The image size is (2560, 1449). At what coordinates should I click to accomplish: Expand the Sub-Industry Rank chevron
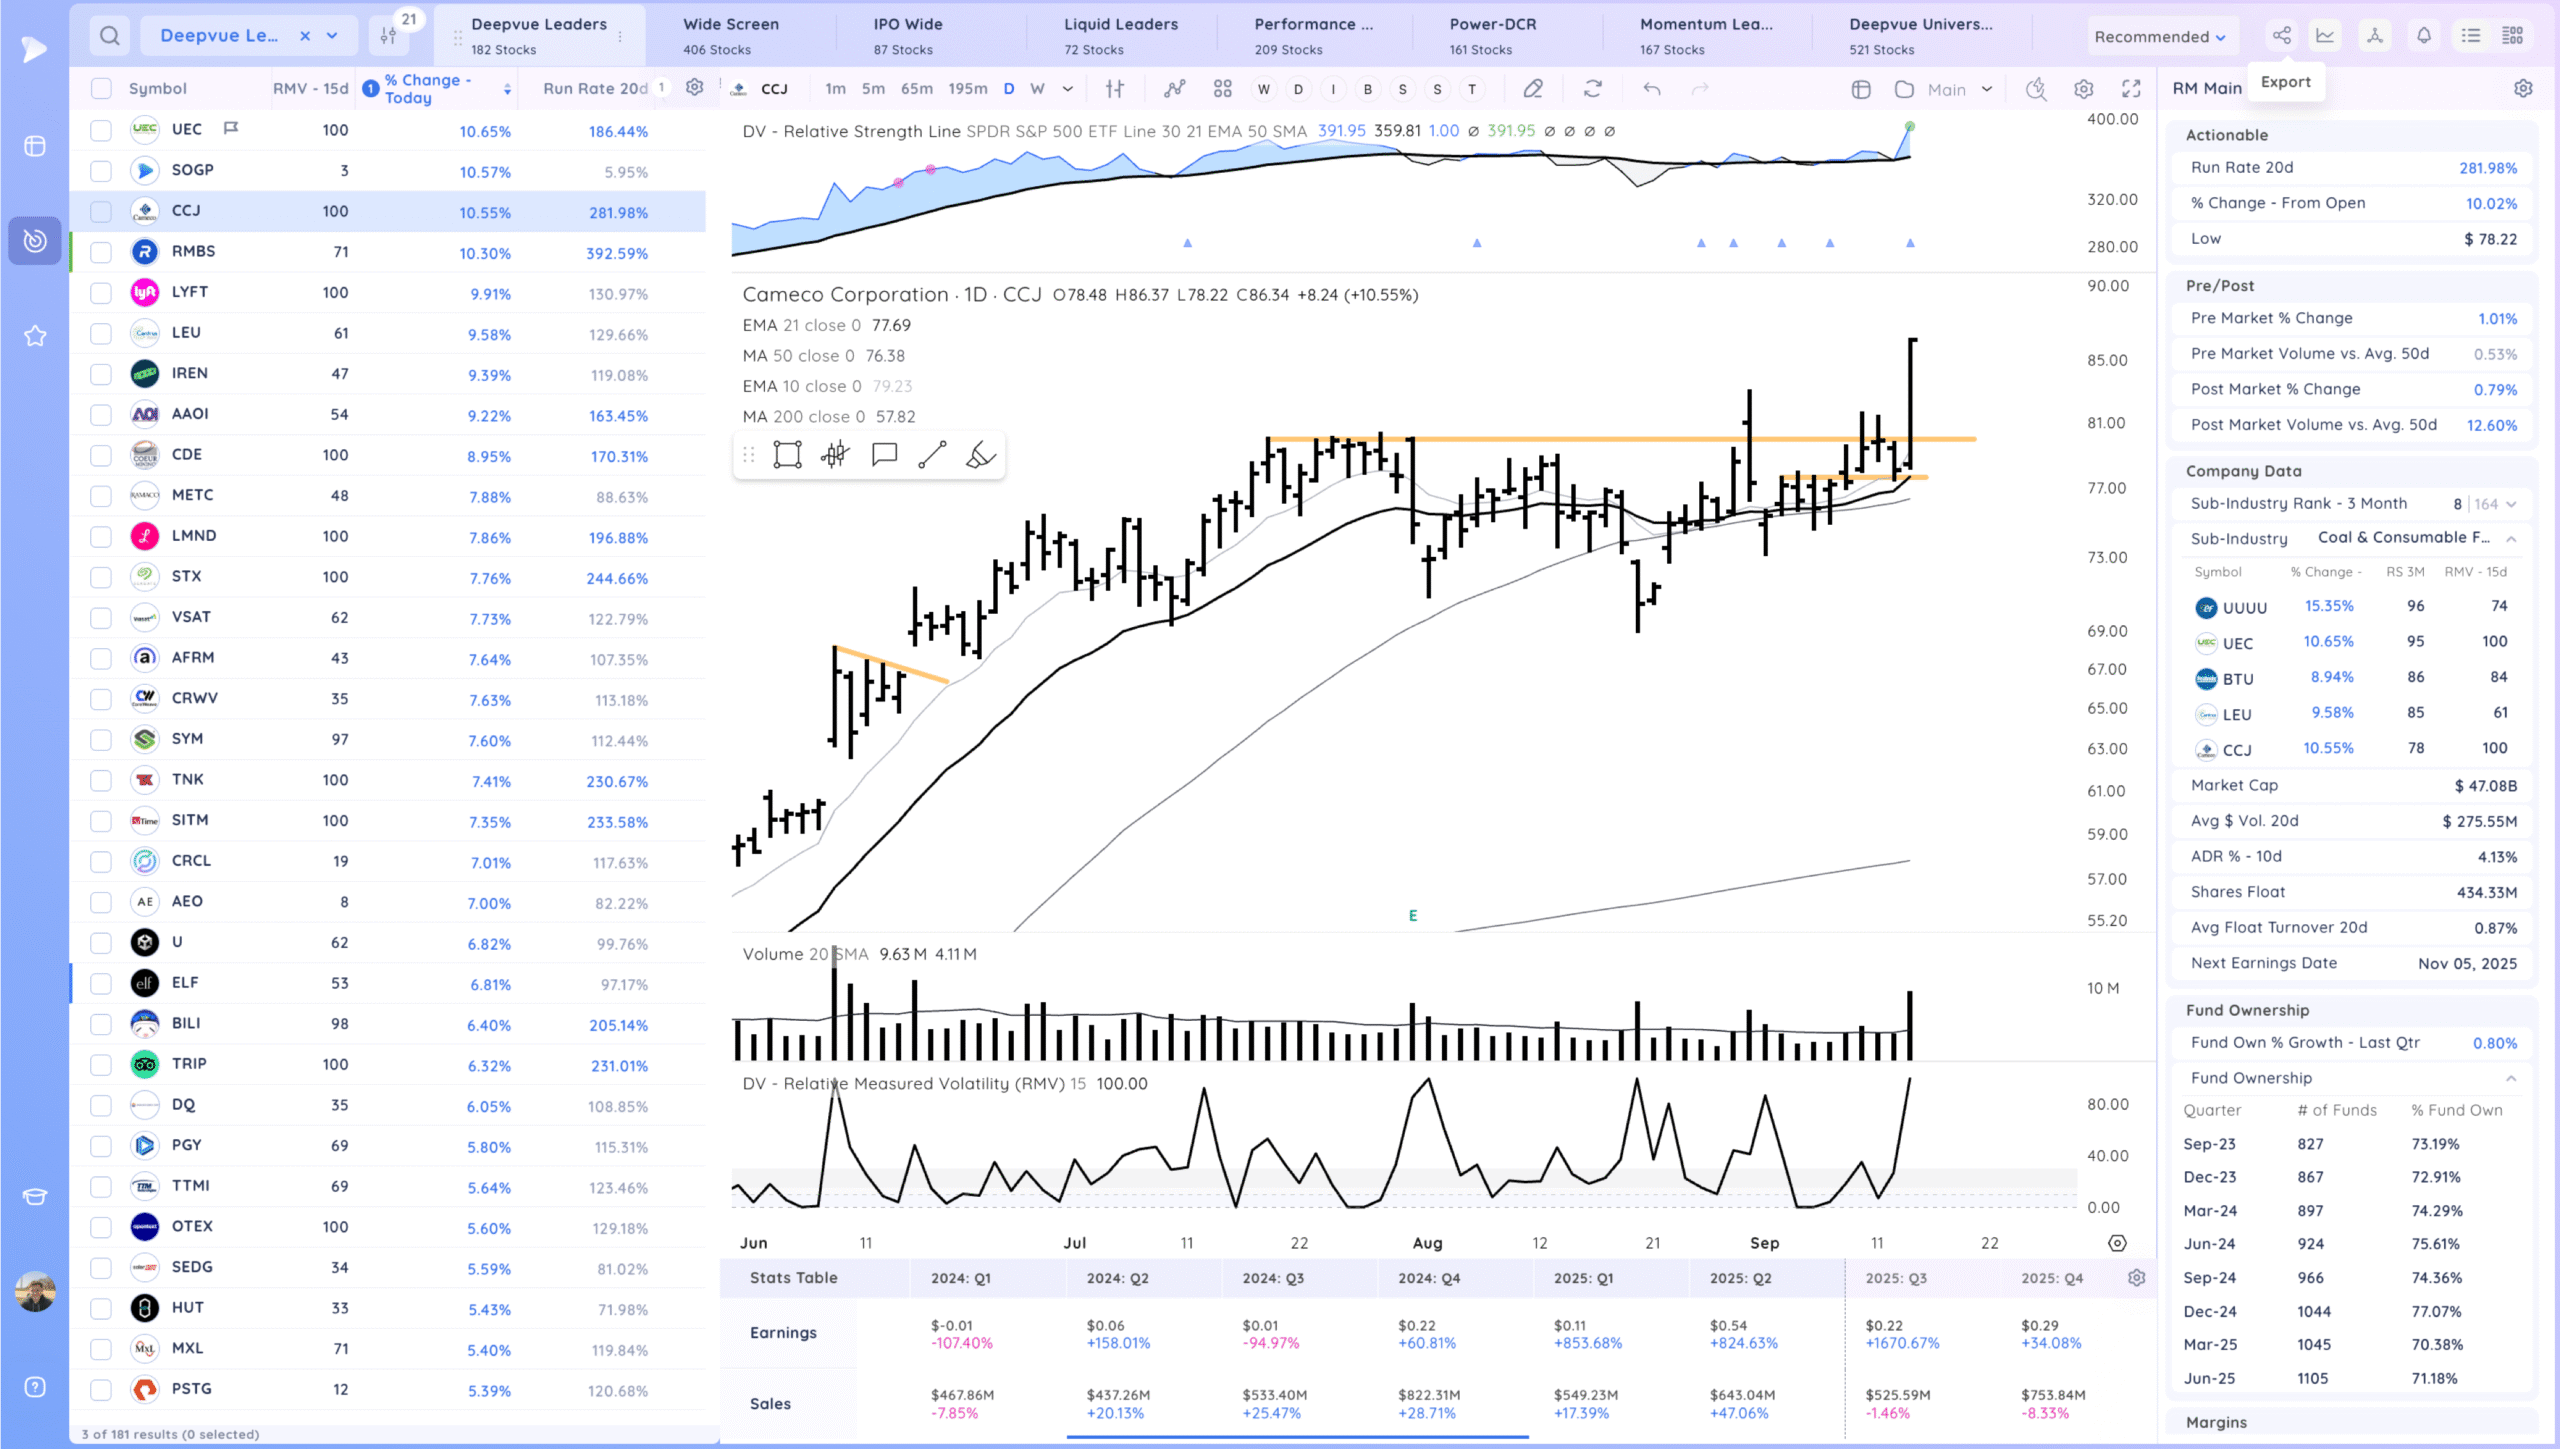pyautogui.click(x=2511, y=504)
